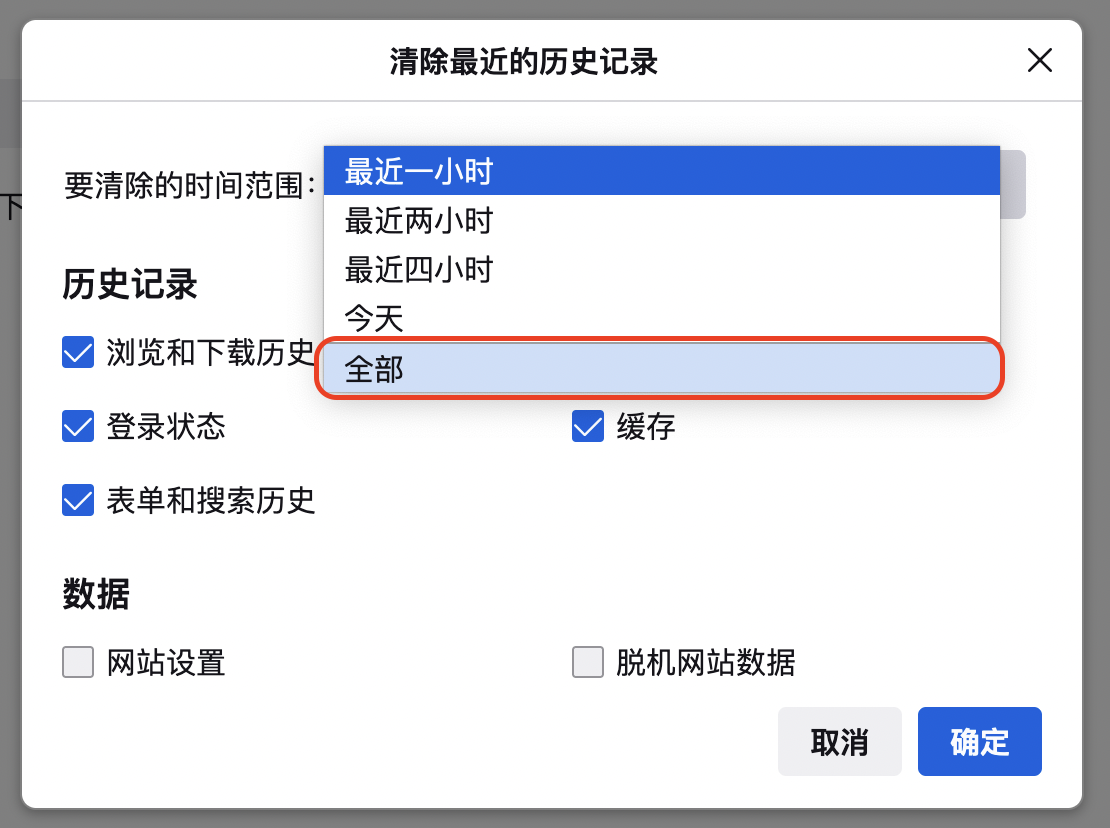This screenshot has height=828, width=1110.
Task: Click the 登录状态 label text
Action: click(166, 427)
